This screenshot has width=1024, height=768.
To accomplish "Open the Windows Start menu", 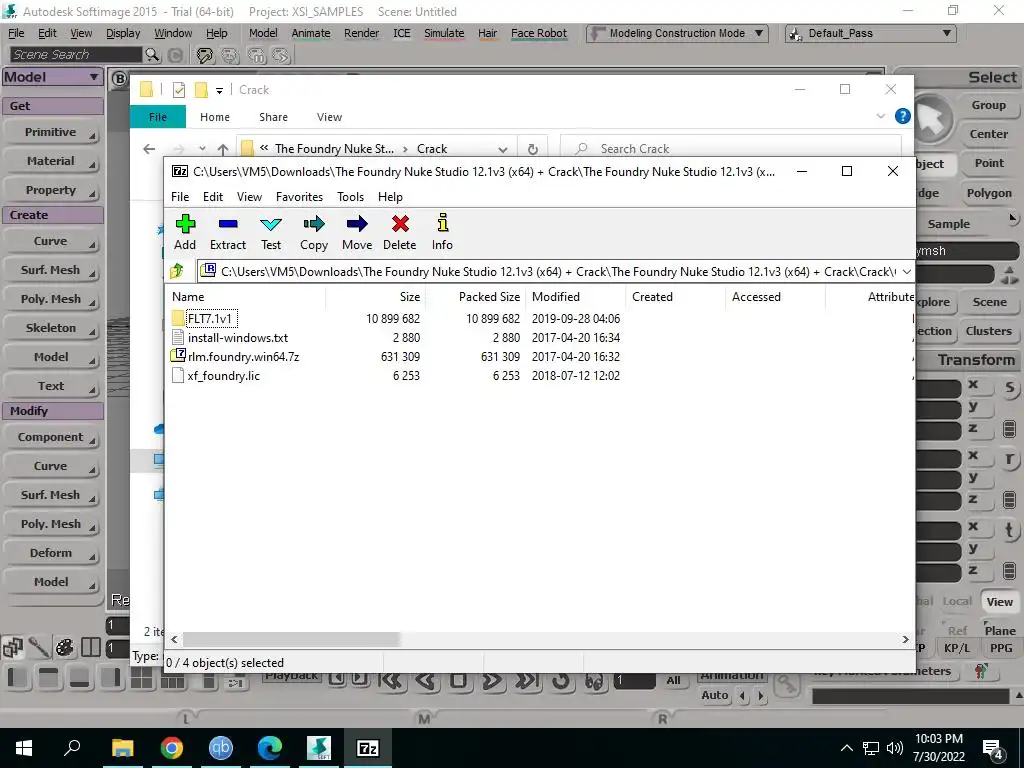I will tap(24, 748).
